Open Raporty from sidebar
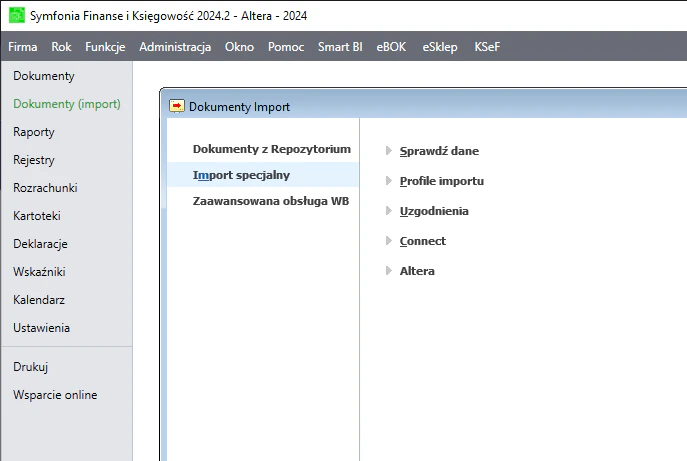 pyautogui.click(x=34, y=132)
